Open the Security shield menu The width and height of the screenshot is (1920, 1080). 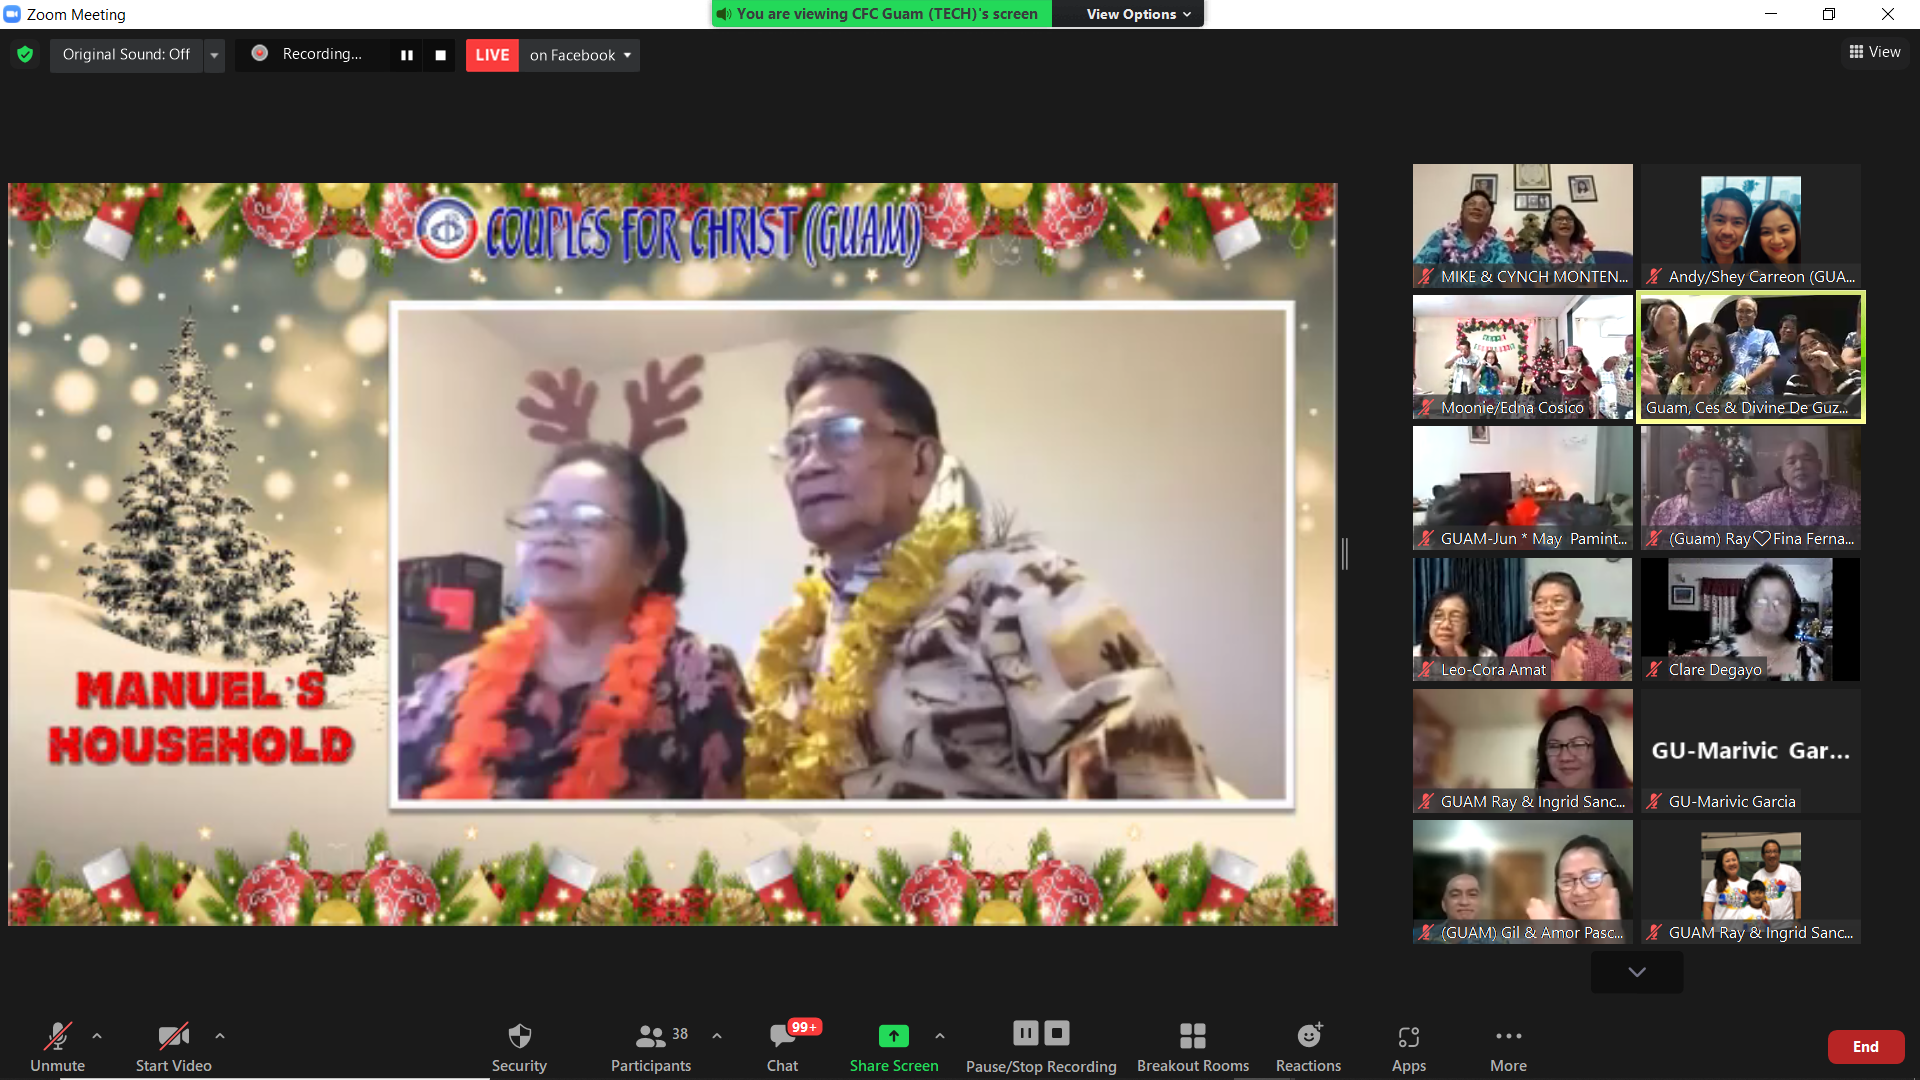click(x=519, y=1046)
